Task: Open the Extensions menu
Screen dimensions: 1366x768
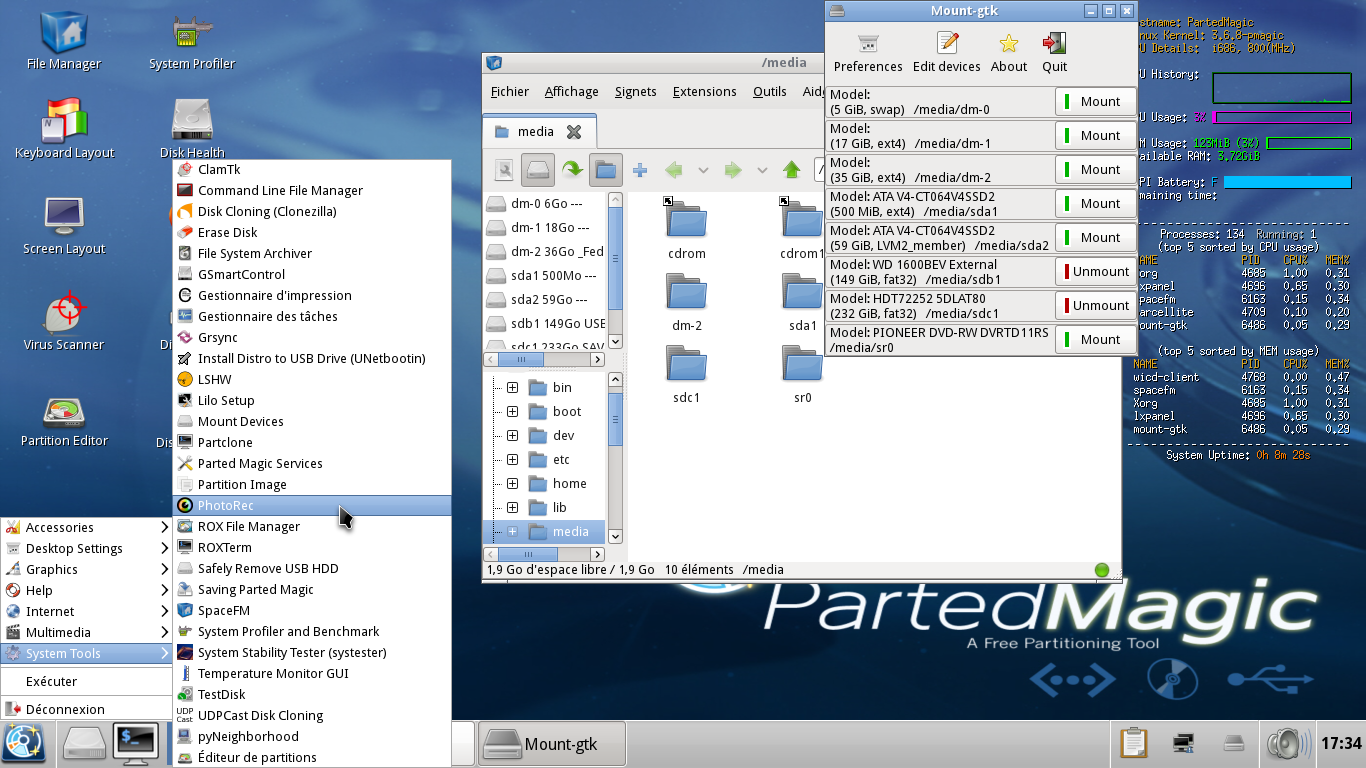Action: (704, 91)
